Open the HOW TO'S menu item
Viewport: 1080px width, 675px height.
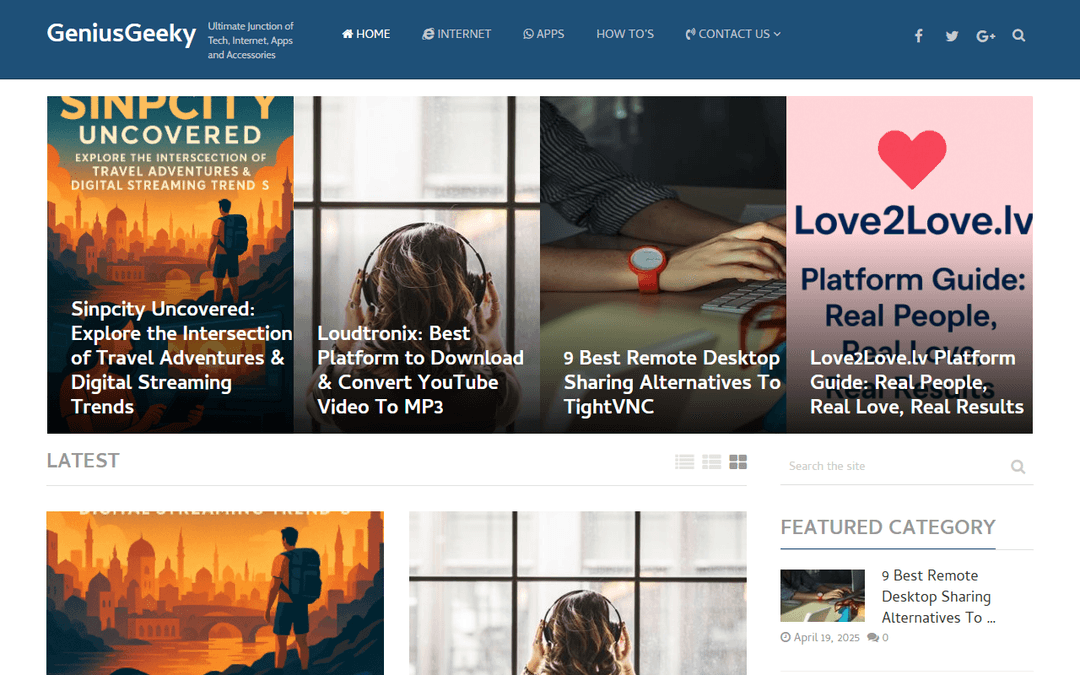click(x=625, y=34)
